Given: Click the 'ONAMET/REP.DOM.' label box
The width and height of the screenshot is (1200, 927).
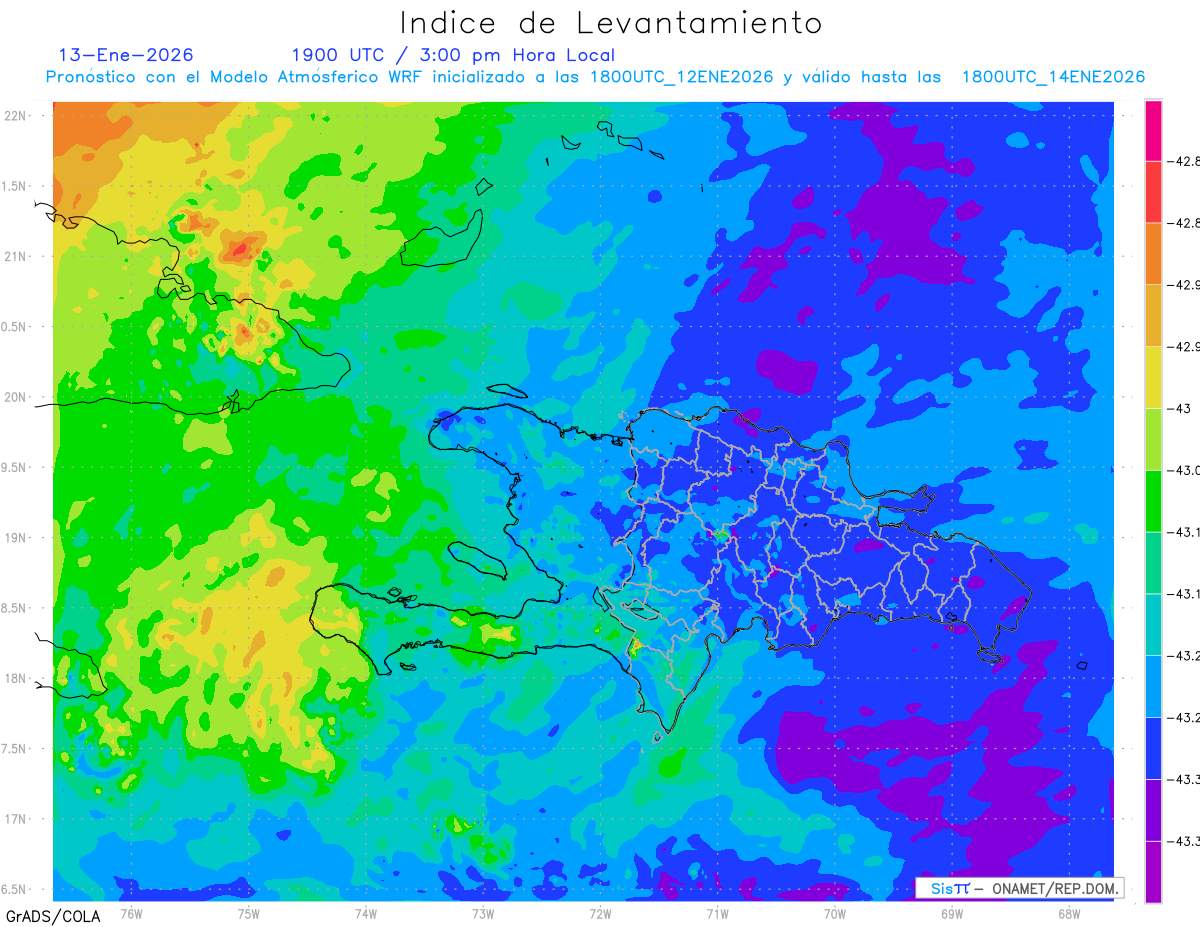Looking at the screenshot, I should (1018, 888).
